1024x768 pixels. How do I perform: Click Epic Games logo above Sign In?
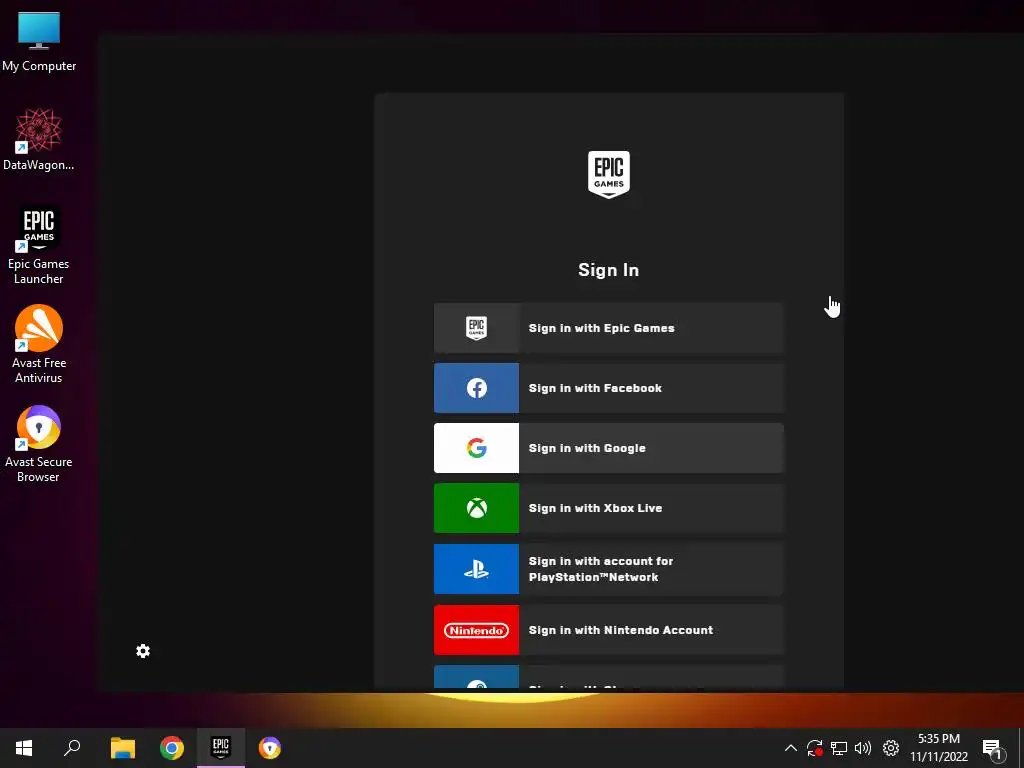tap(609, 174)
